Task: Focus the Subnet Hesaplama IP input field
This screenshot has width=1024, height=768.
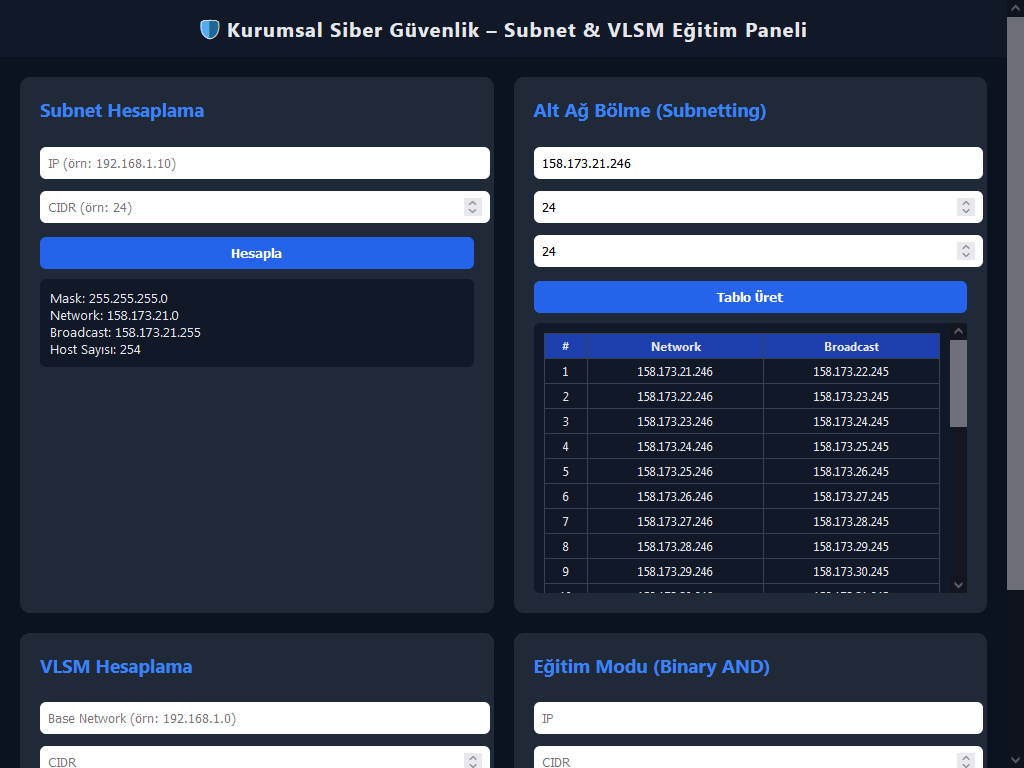Action: tap(264, 163)
